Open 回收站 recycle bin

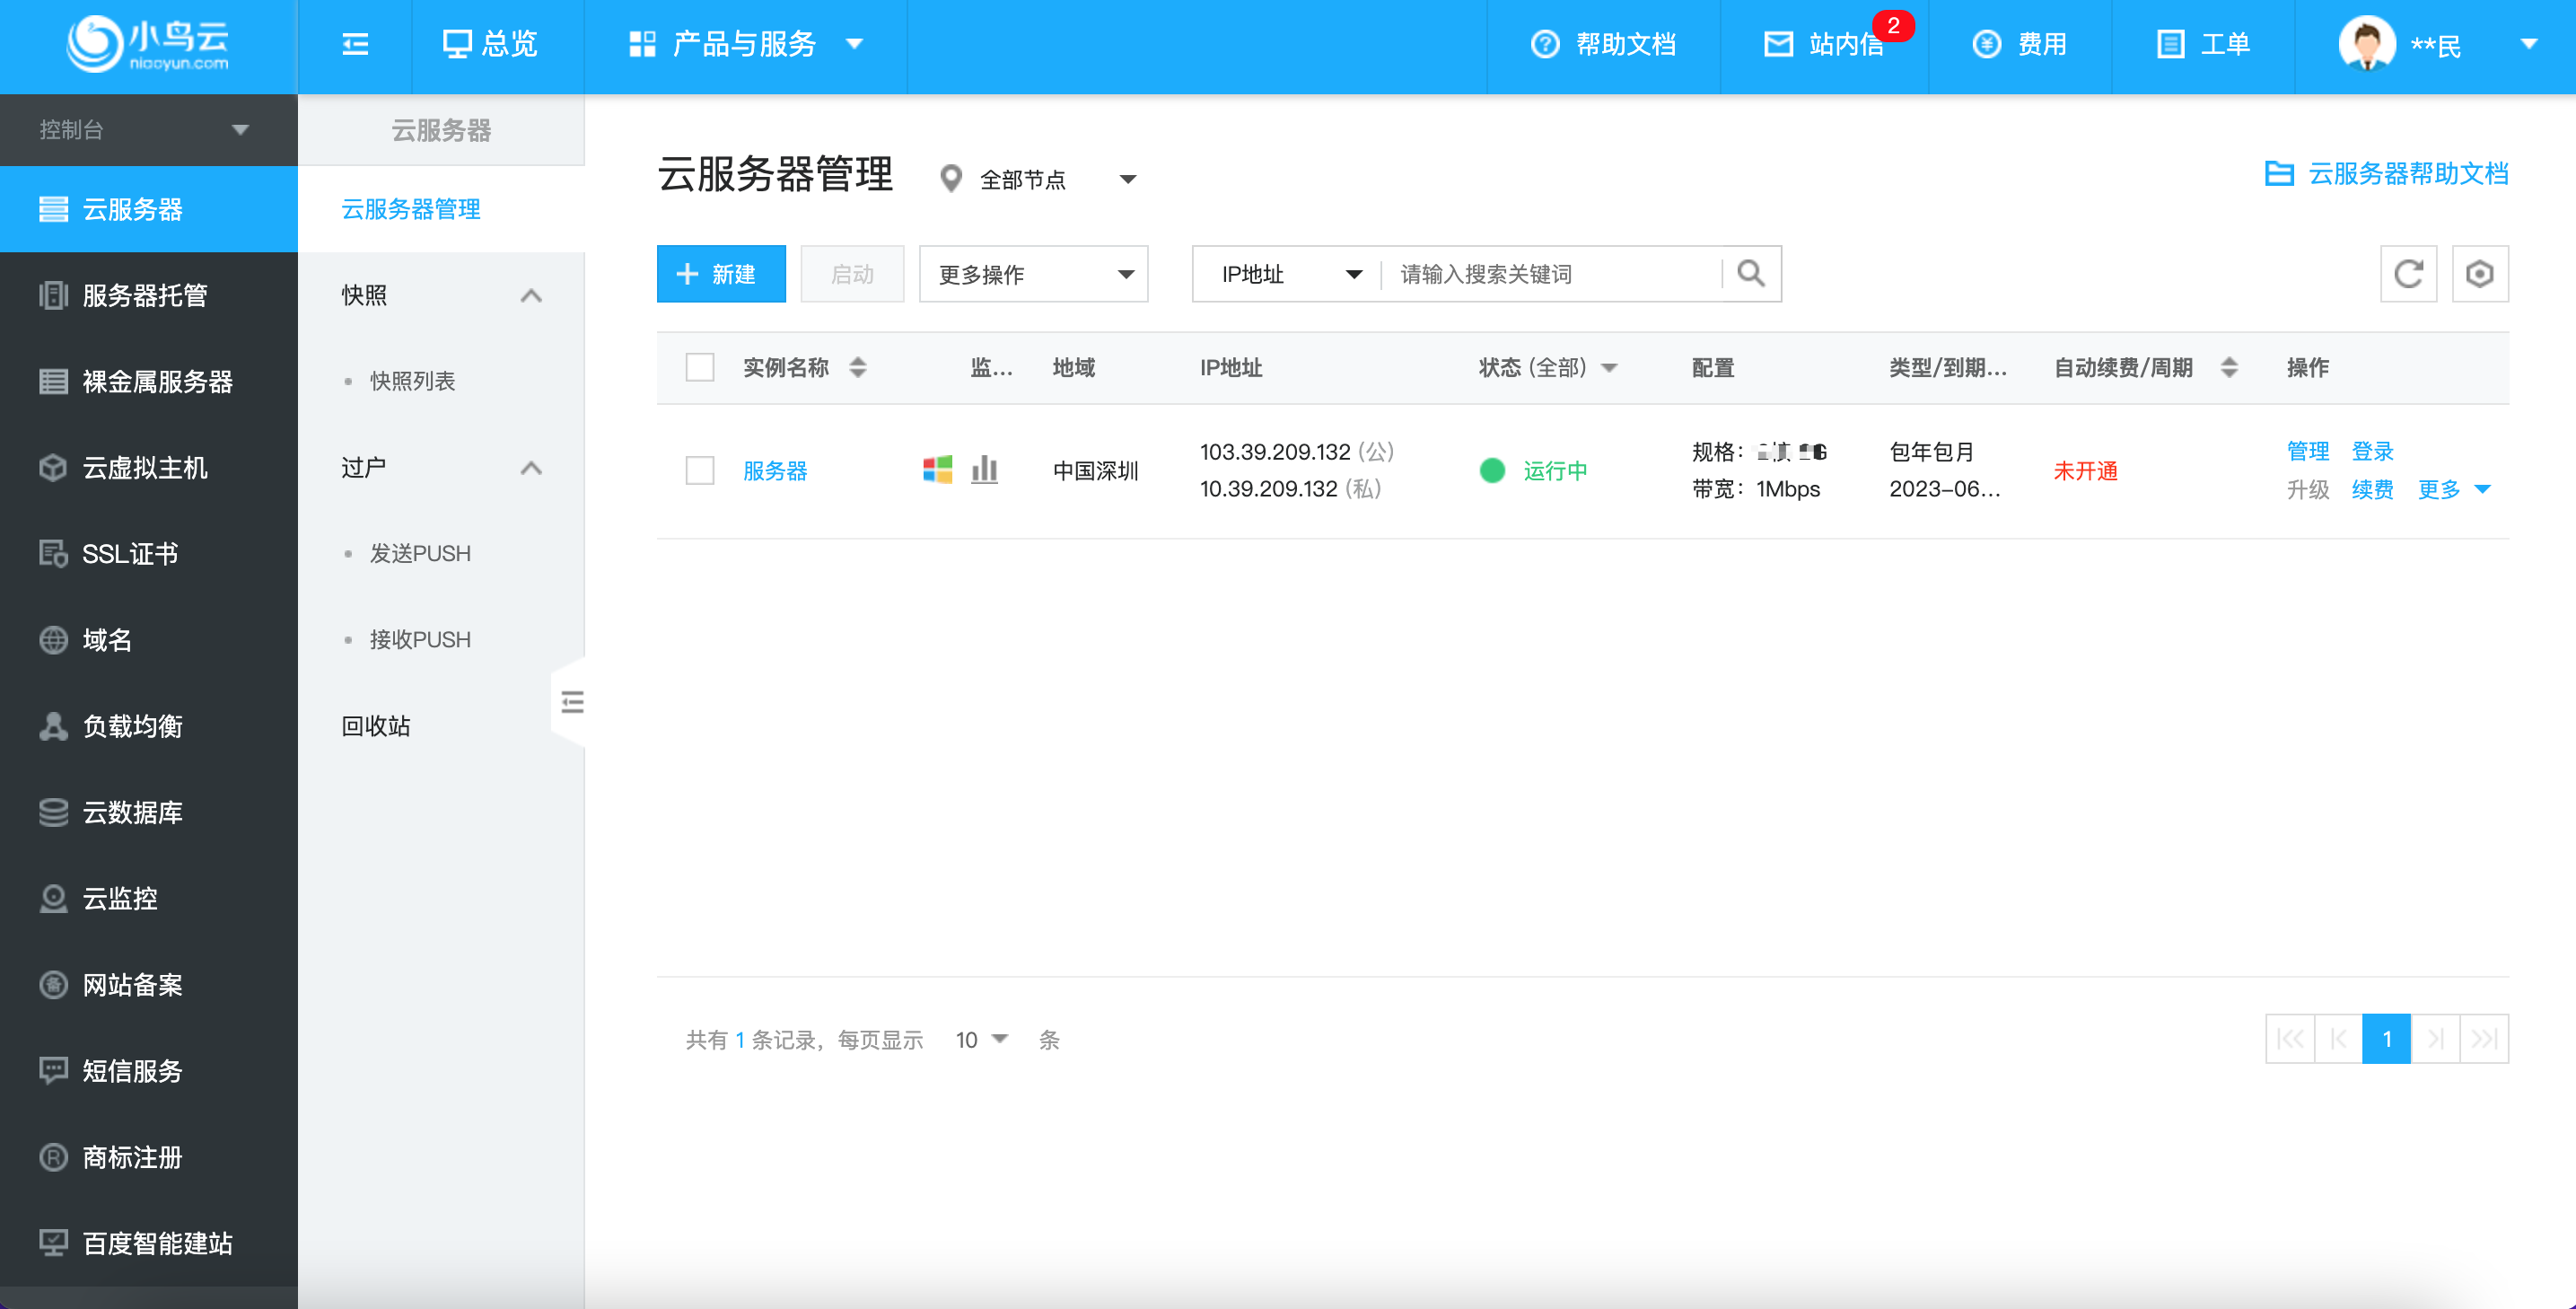pyautogui.click(x=376, y=725)
